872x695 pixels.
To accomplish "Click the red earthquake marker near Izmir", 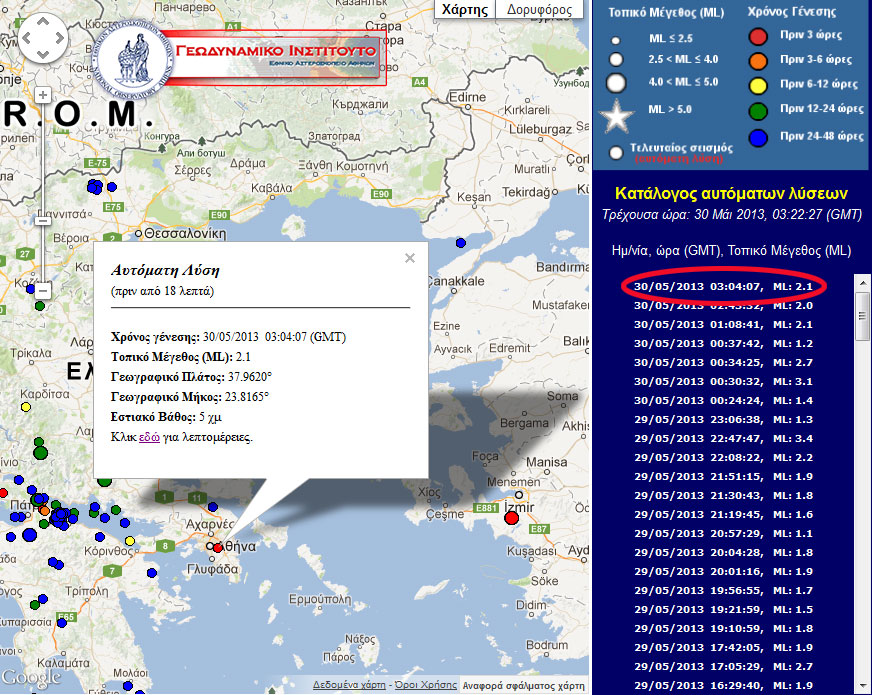I will pyautogui.click(x=512, y=517).
